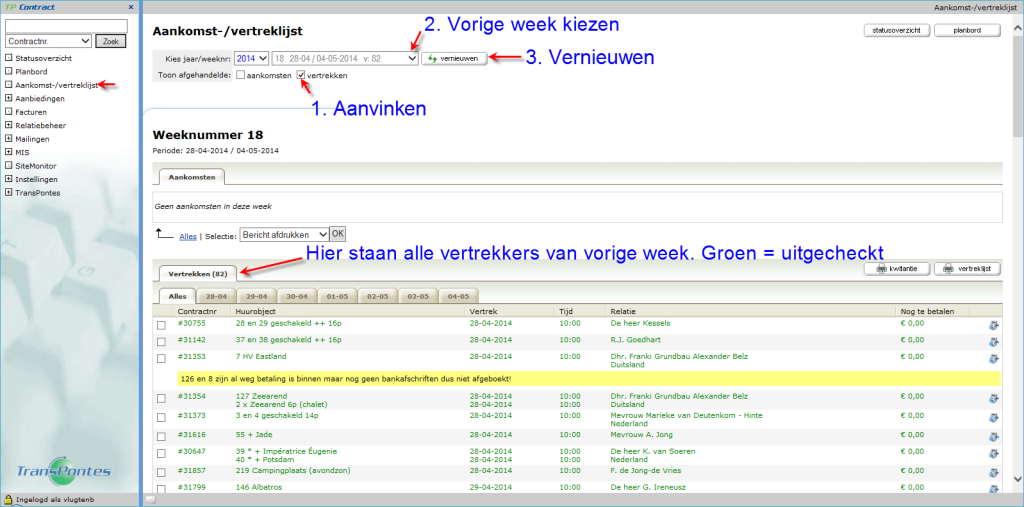Print the vertreklijst
The height and width of the screenshot is (507, 1024).
coord(967,269)
